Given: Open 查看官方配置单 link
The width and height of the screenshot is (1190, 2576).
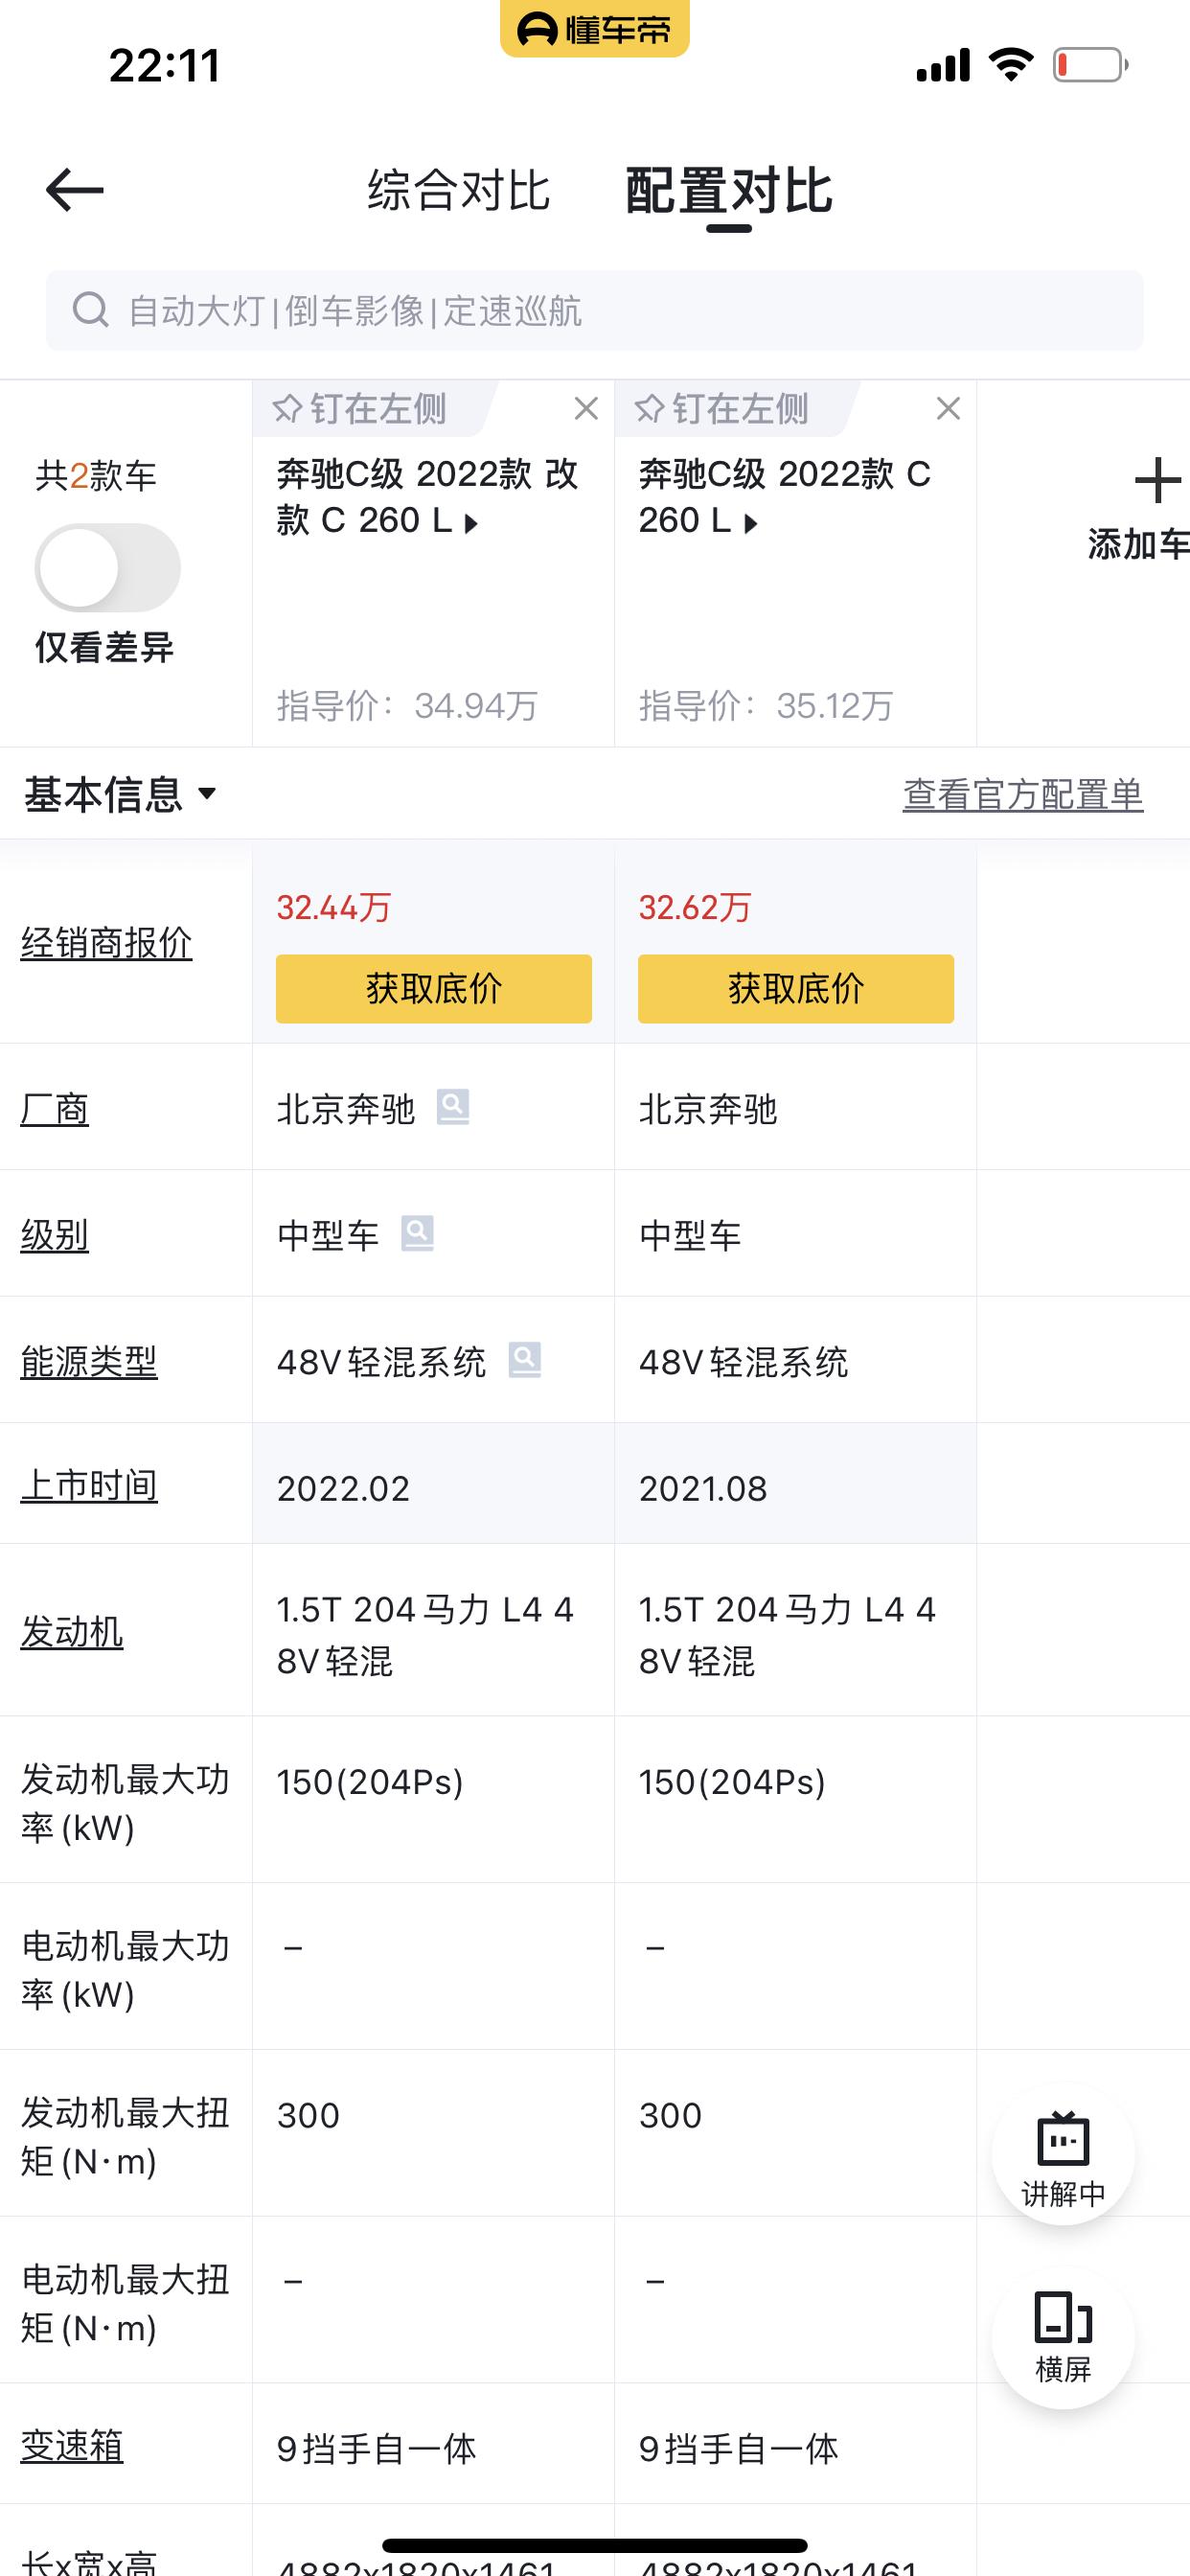Looking at the screenshot, I should (x=1023, y=795).
